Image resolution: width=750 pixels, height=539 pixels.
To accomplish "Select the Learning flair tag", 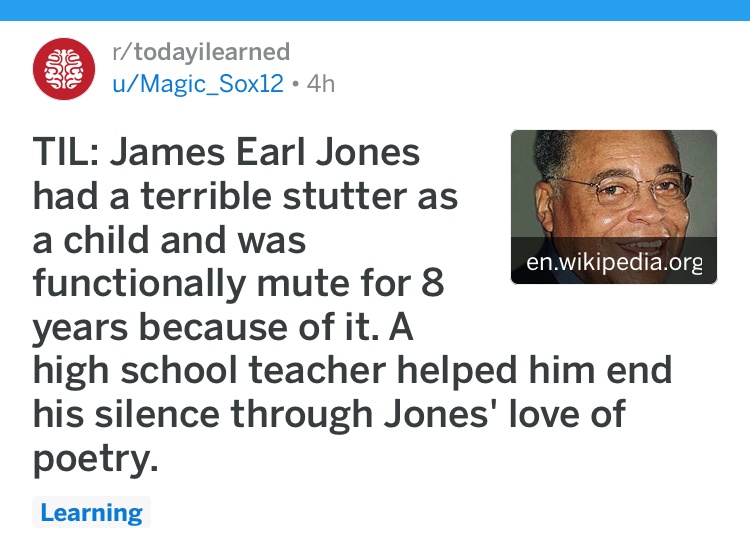I will tap(91, 512).
